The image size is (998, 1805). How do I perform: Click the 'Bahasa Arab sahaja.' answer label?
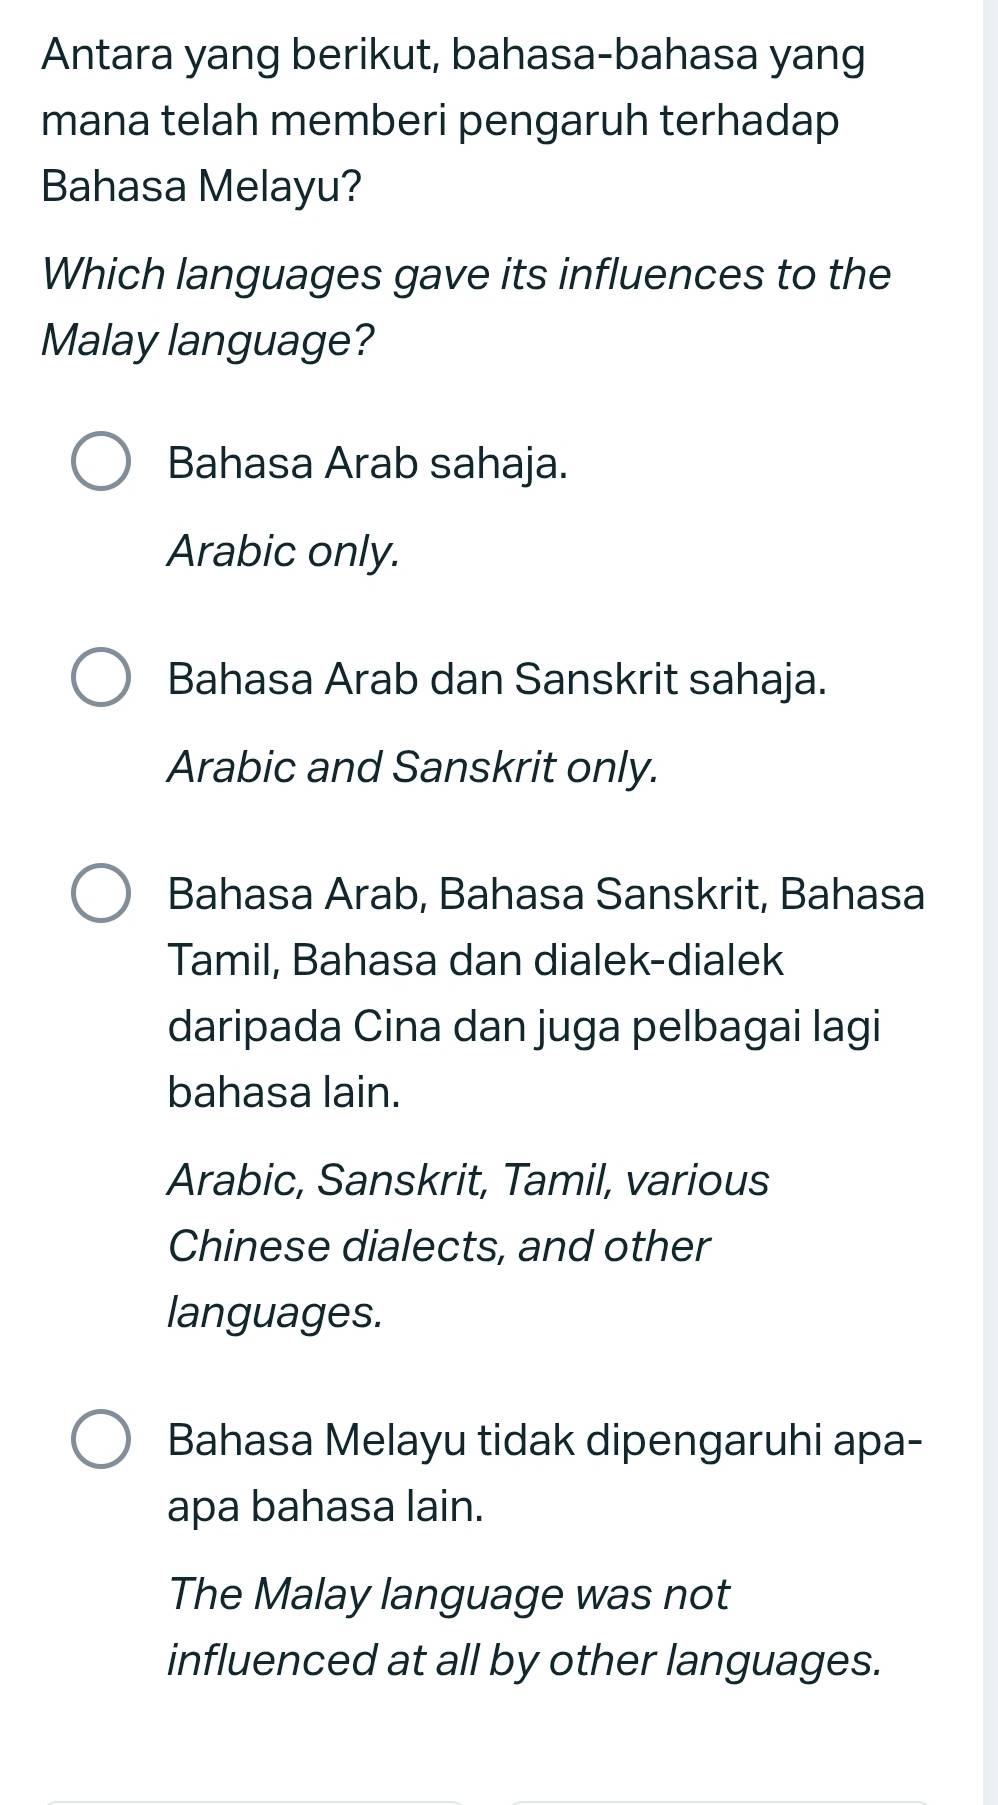coord(368,463)
